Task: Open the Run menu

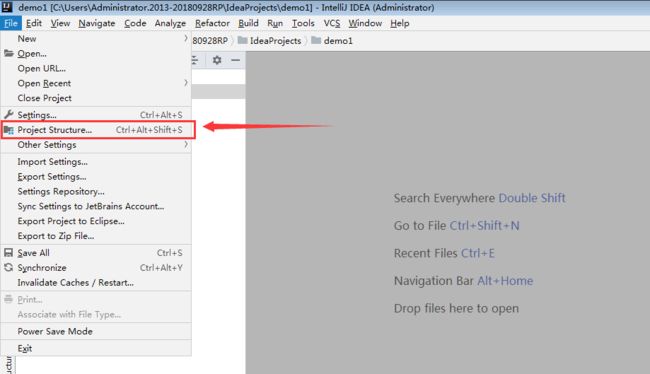Action: 275,24
